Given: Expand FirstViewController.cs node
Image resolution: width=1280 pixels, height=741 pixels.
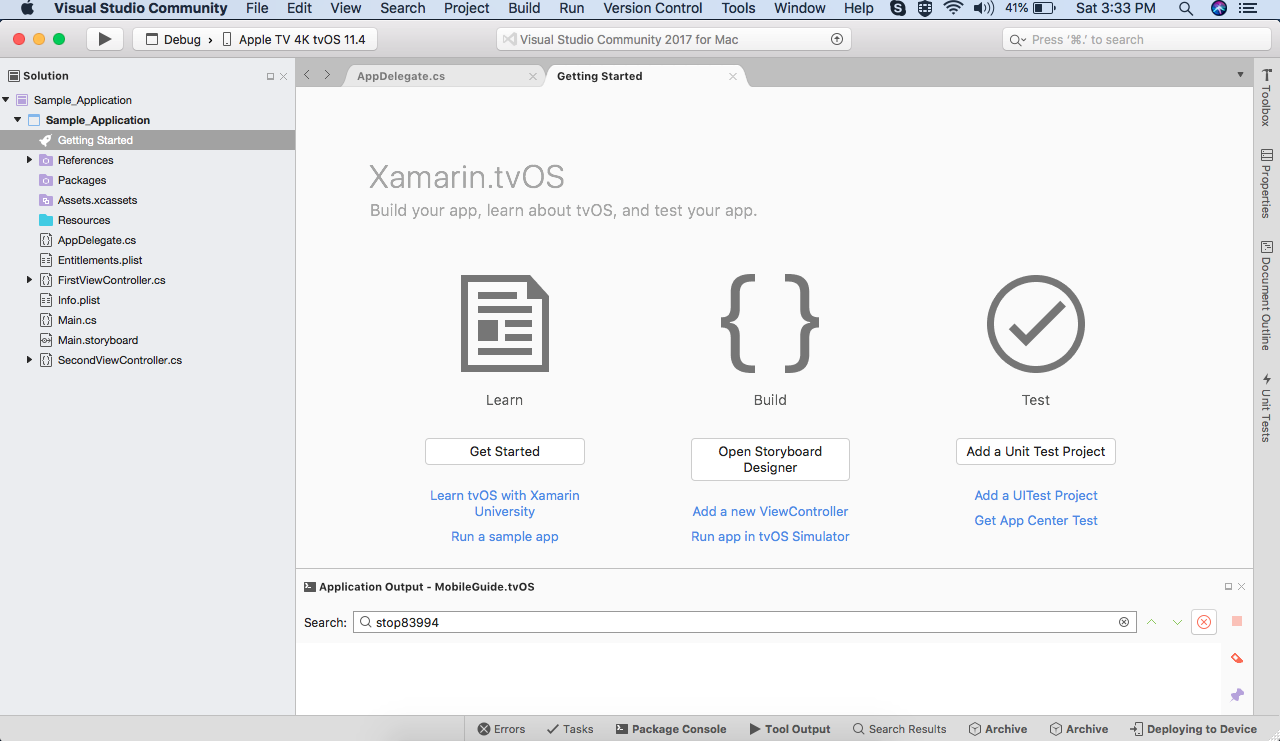Looking at the screenshot, I should click(30, 280).
